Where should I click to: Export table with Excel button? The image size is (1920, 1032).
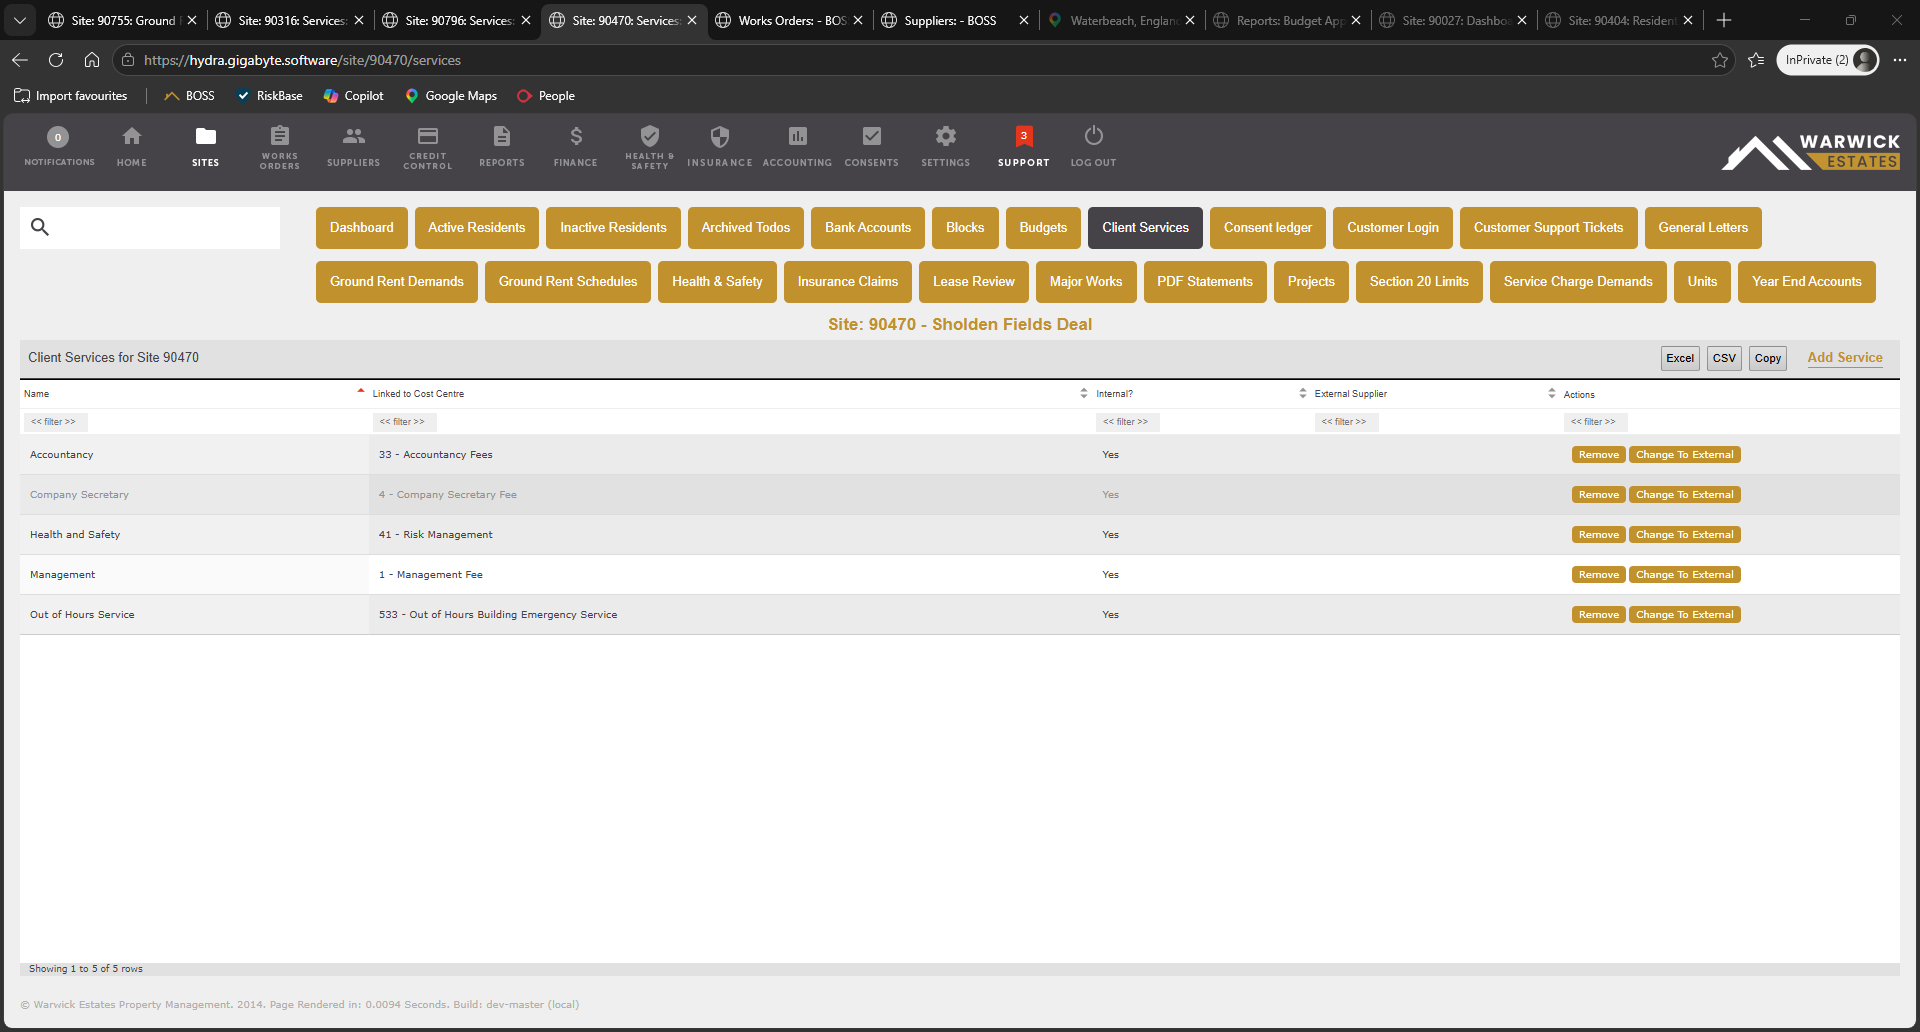pyautogui.click(x=1680, y=358)
